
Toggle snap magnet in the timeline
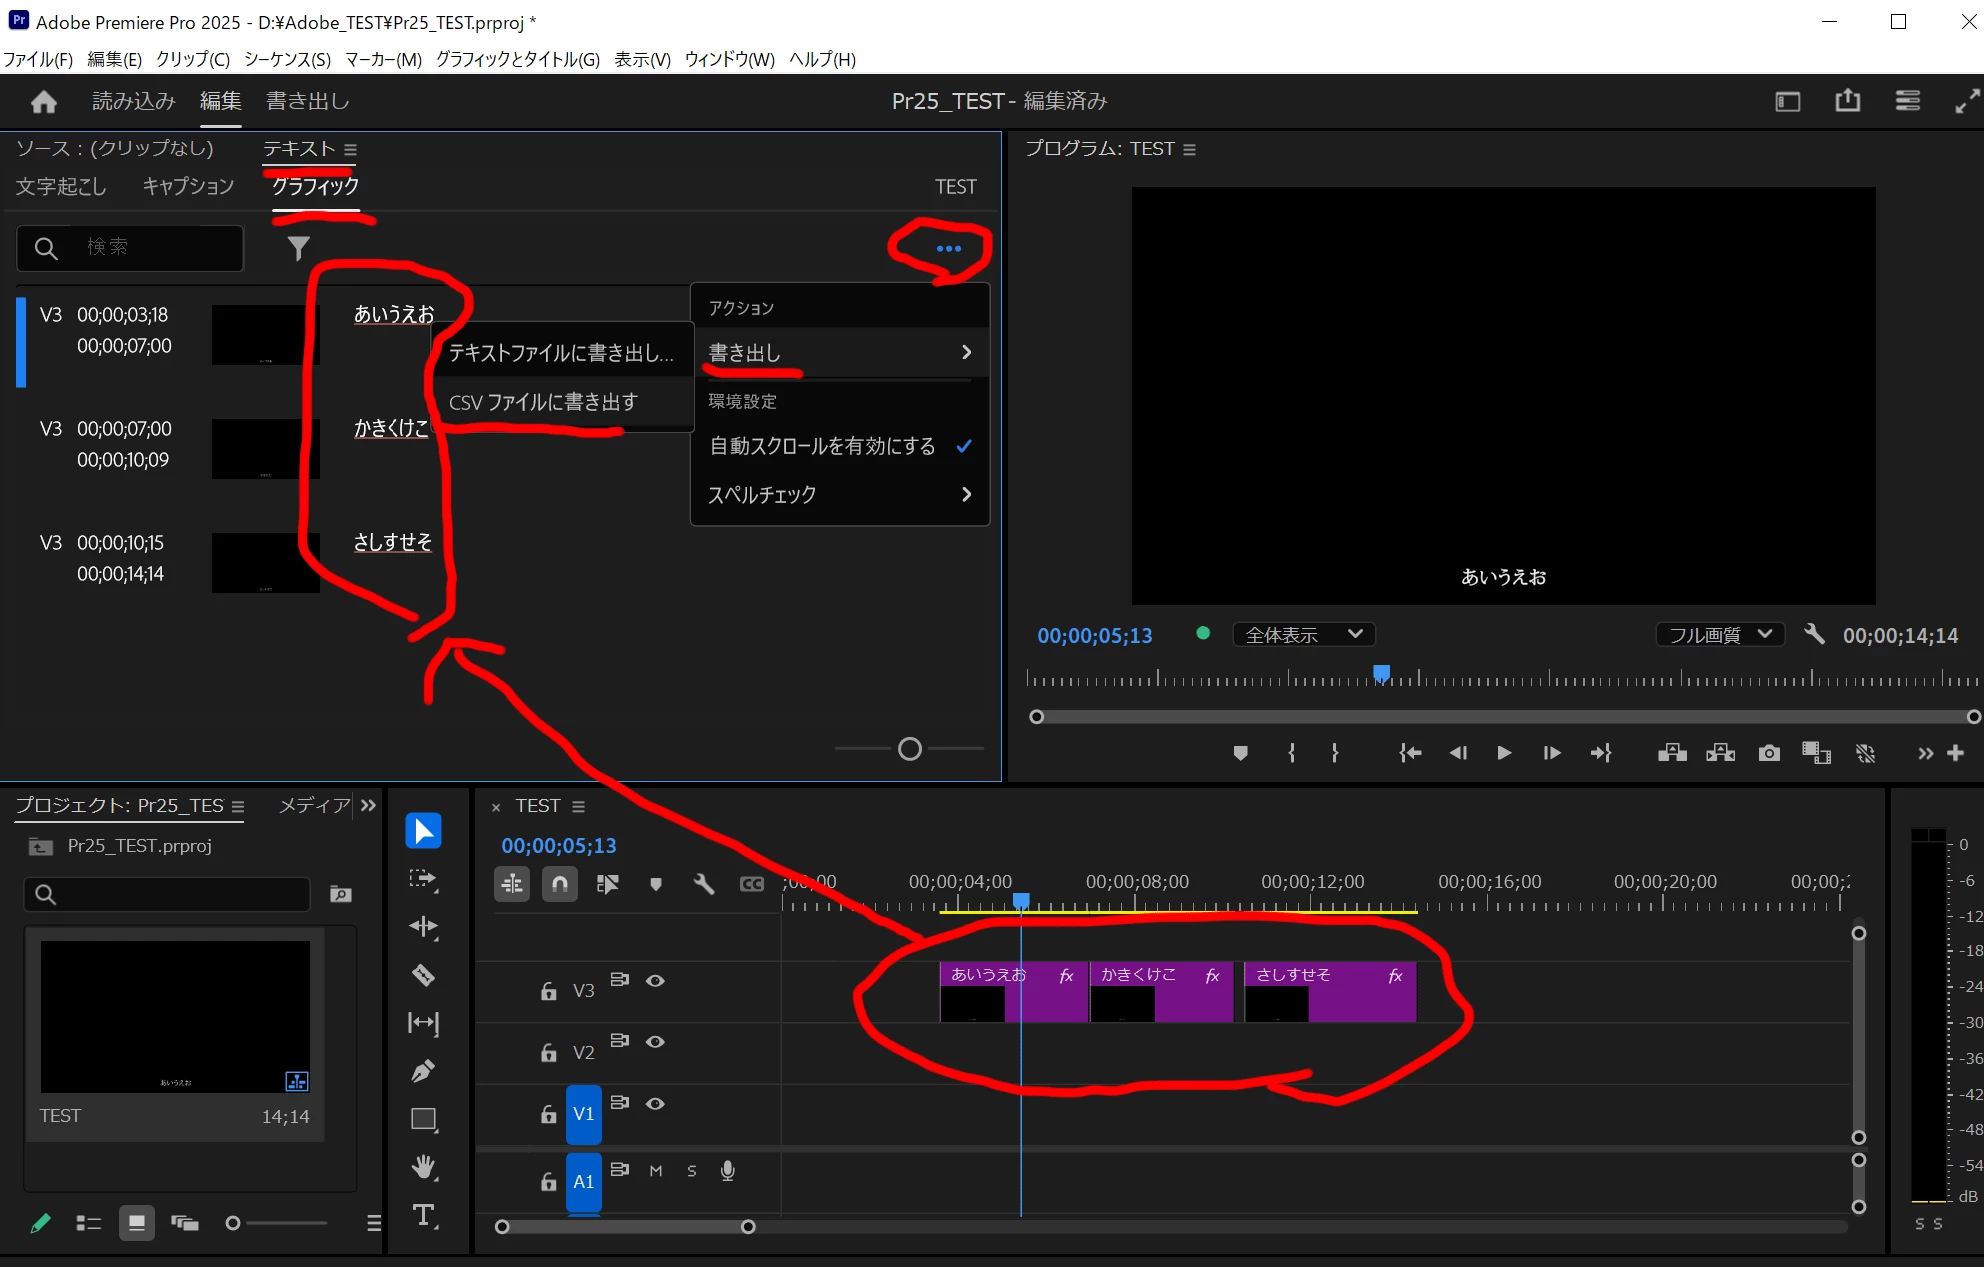[x=560, y=884]
